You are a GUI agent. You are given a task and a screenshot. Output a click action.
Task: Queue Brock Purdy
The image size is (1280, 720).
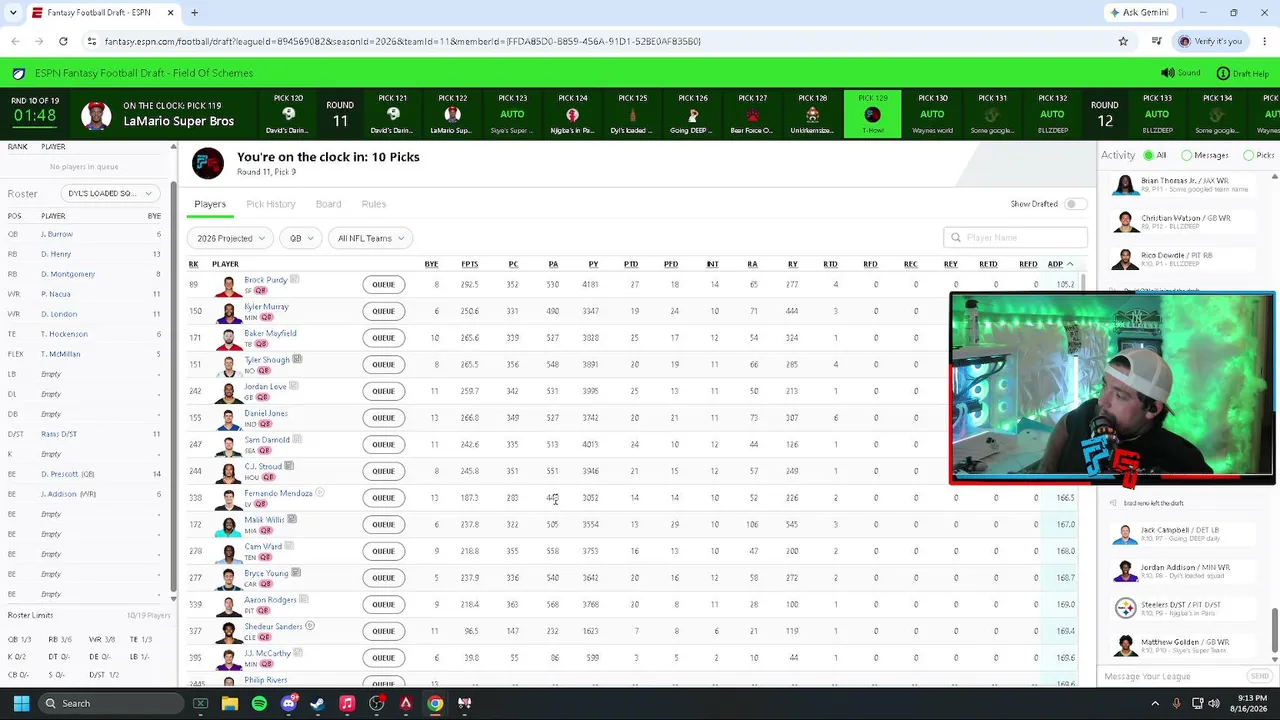click(383, 284)
